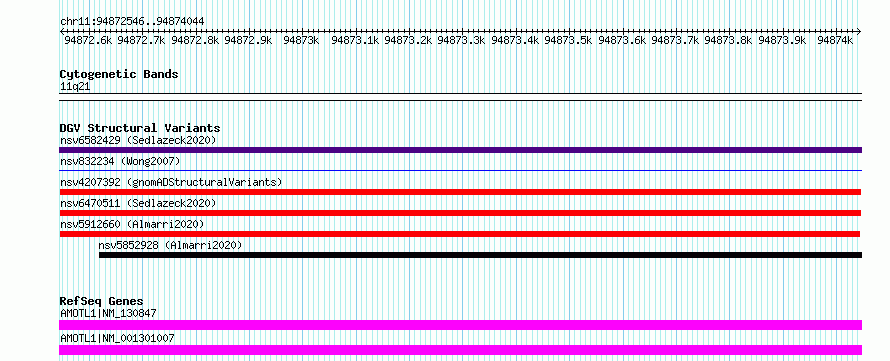Viewport: 890px width, 361px height.
Task: Open the AMOTL1|NM_001301007 gene label
Action: [117, 338]
